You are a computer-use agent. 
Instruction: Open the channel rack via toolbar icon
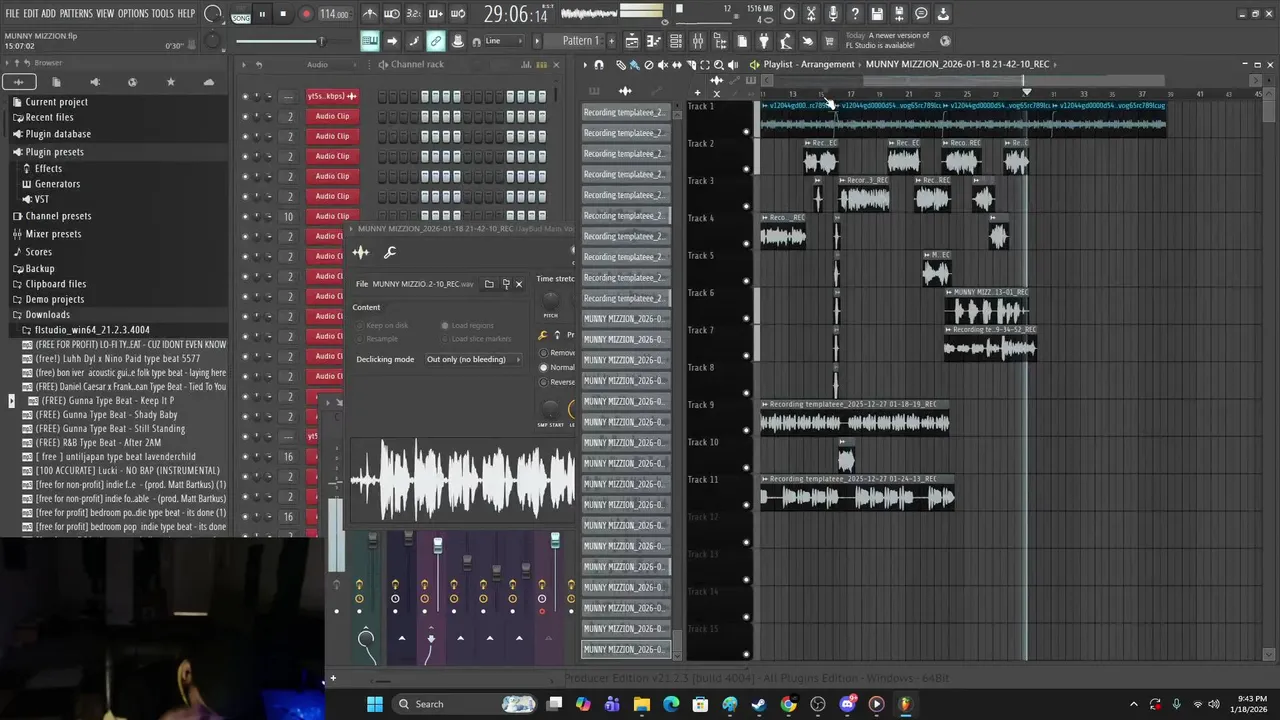click(676, 41)
